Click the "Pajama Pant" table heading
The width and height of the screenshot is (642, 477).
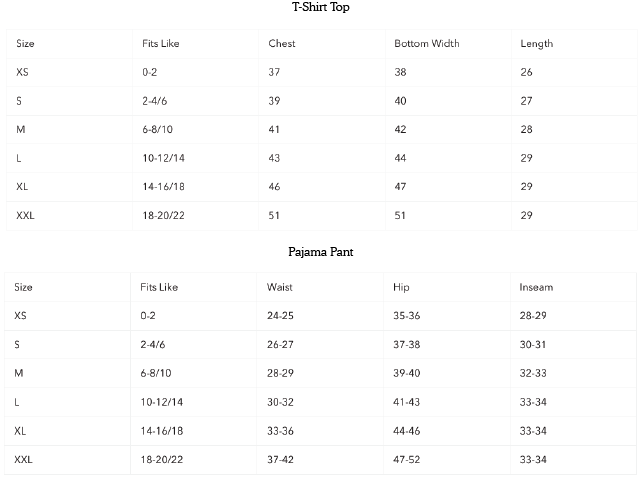point(320,252)
